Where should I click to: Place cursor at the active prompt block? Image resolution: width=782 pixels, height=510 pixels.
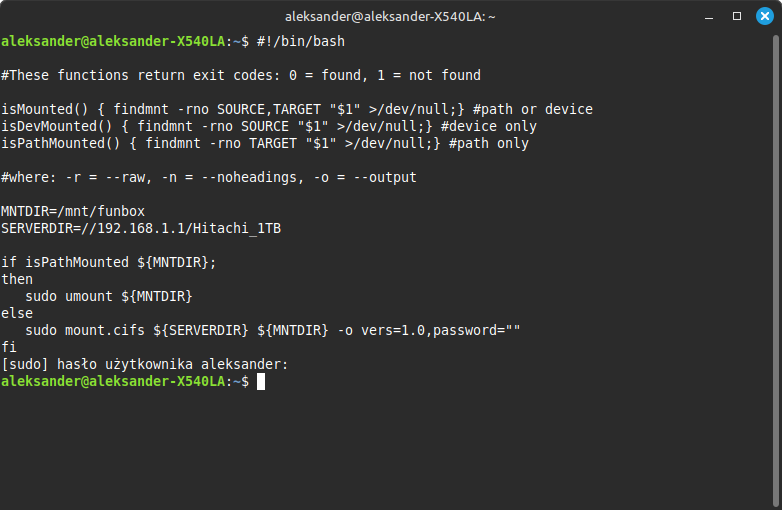[x=261, y=382]
